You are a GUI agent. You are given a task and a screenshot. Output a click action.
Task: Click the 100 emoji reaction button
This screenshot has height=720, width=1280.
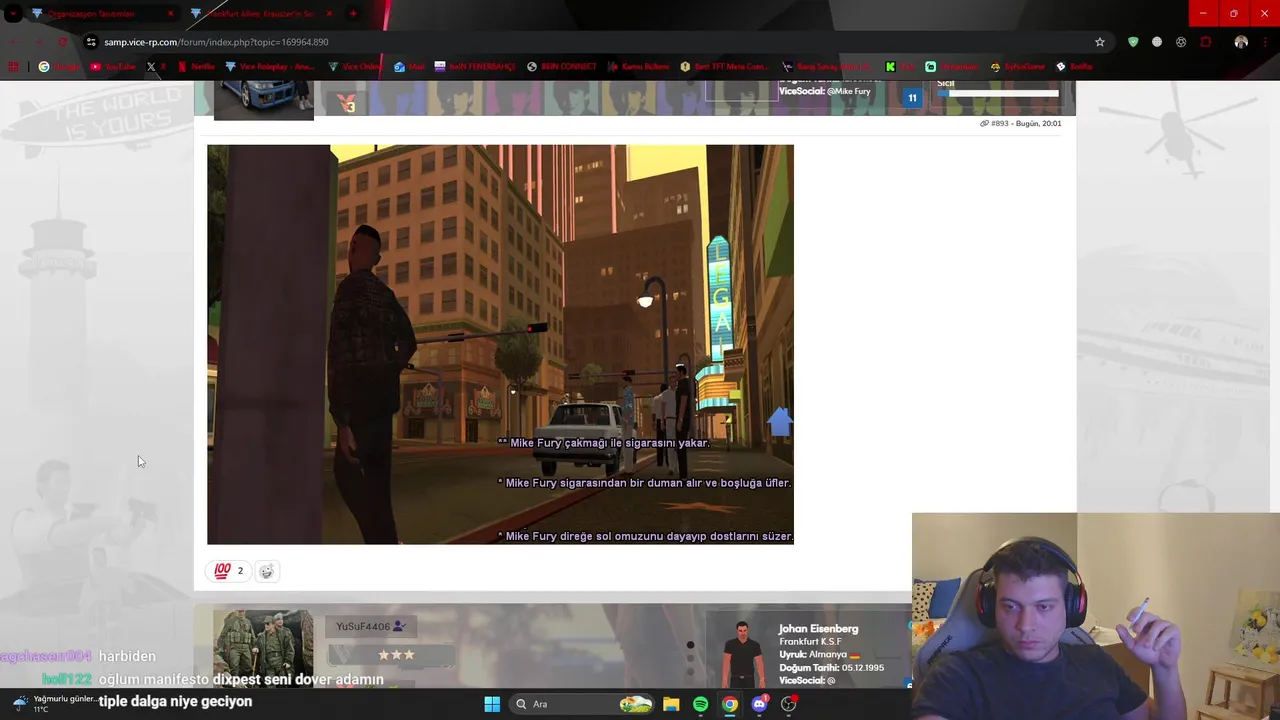point(229,571)
